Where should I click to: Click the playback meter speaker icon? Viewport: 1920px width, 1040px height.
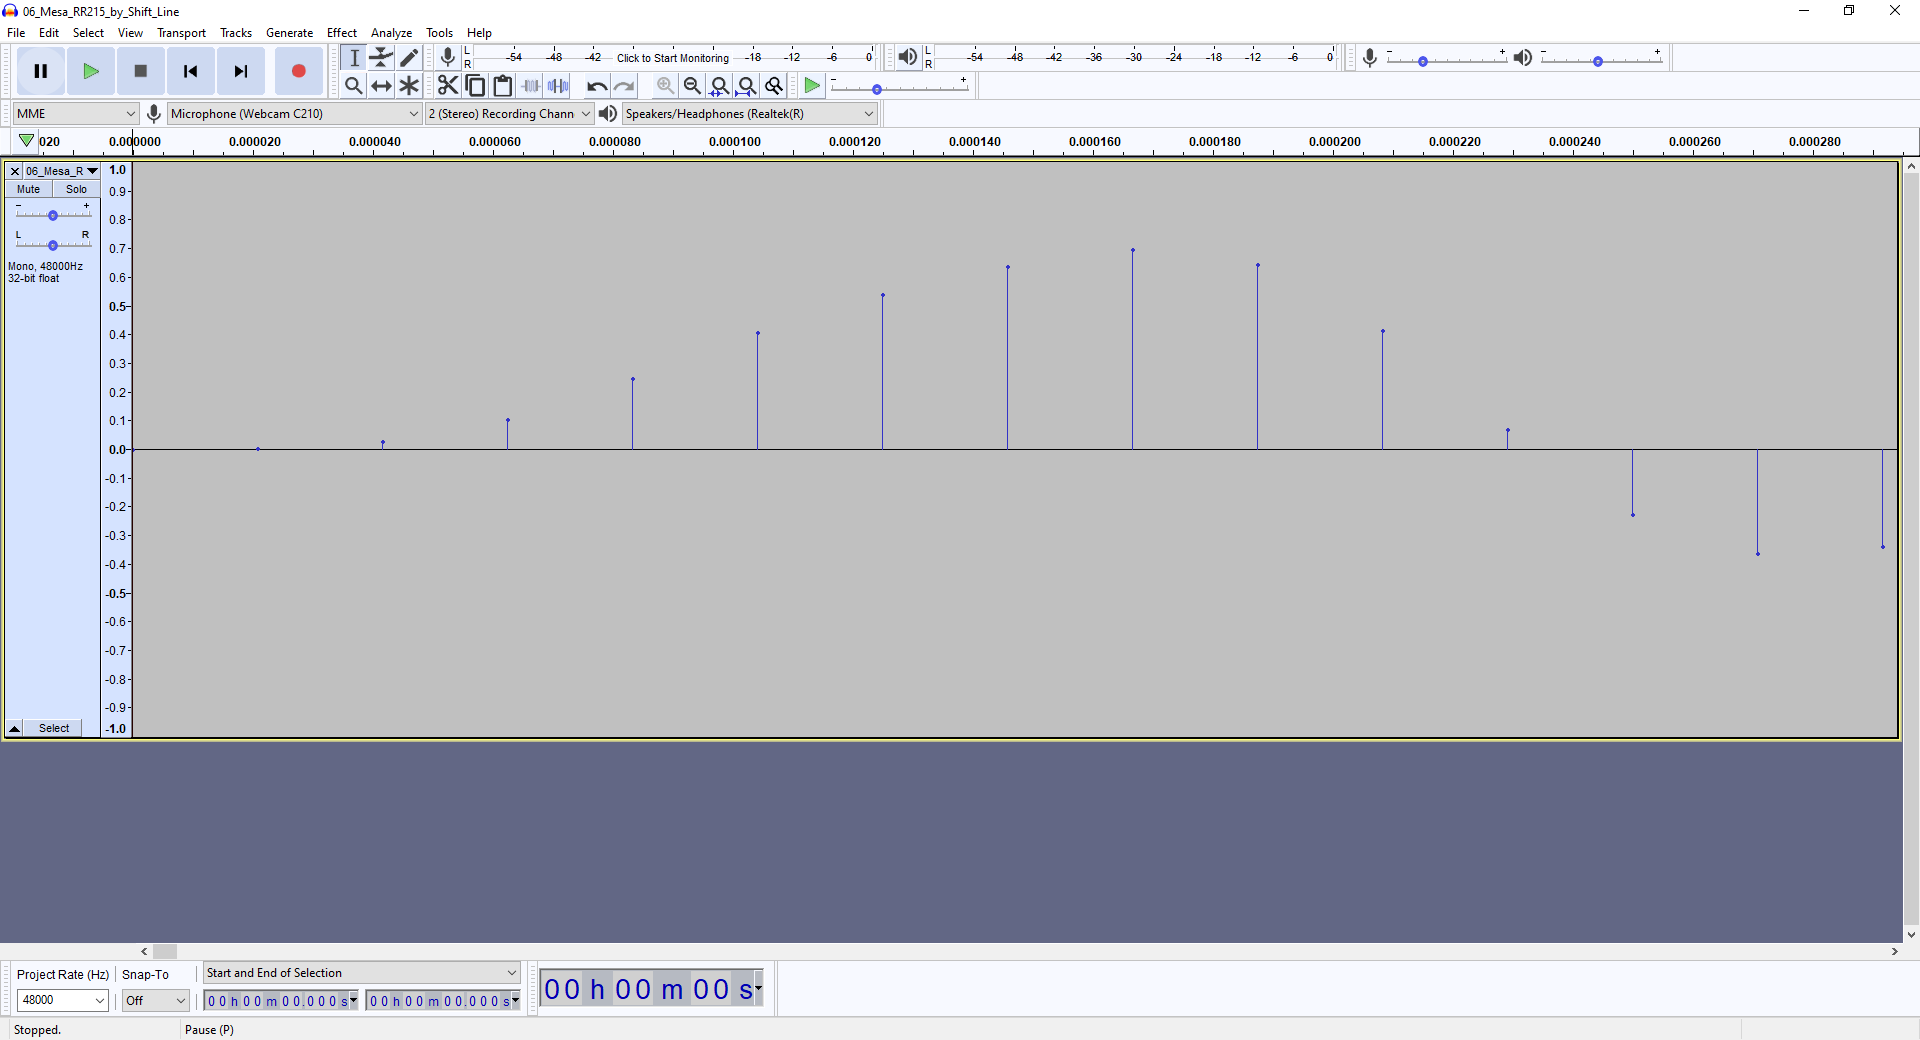[907, 57]
